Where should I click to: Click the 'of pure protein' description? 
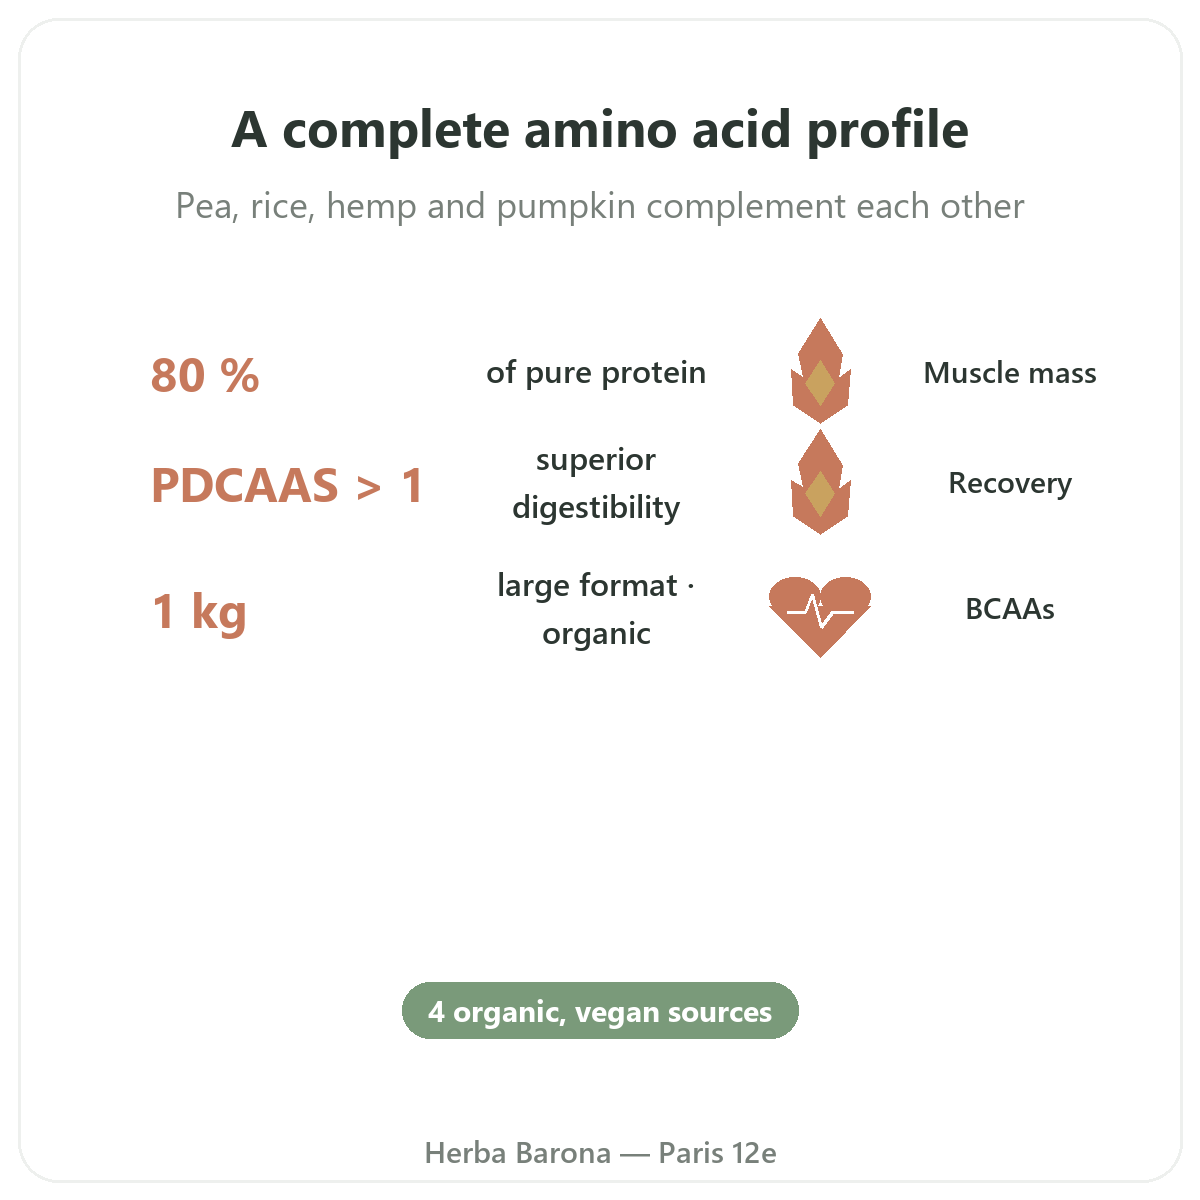click(x=596, y=373)
